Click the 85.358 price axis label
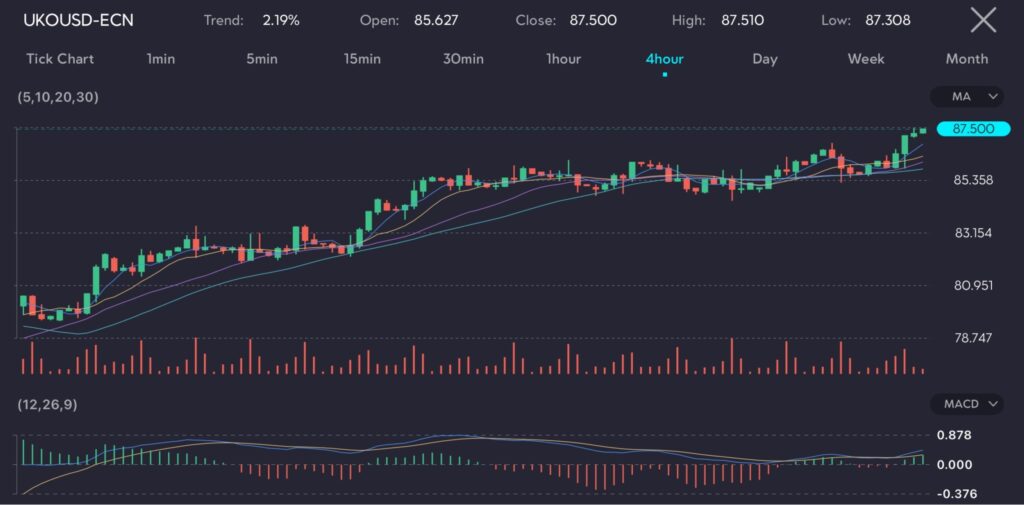 click(973, 180)
